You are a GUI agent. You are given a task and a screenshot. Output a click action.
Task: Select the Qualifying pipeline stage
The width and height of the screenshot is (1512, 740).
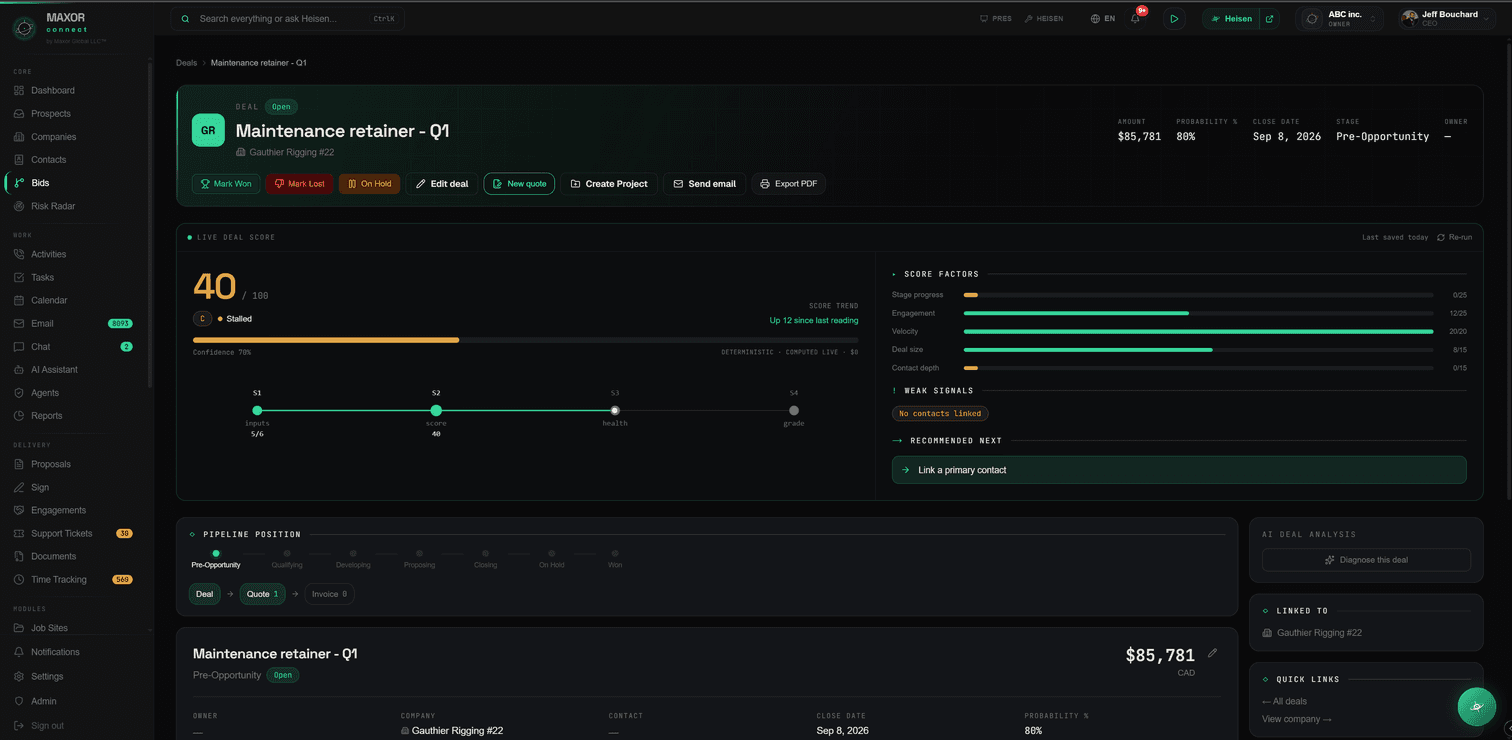pyautogui.click(x=287, y=559)
